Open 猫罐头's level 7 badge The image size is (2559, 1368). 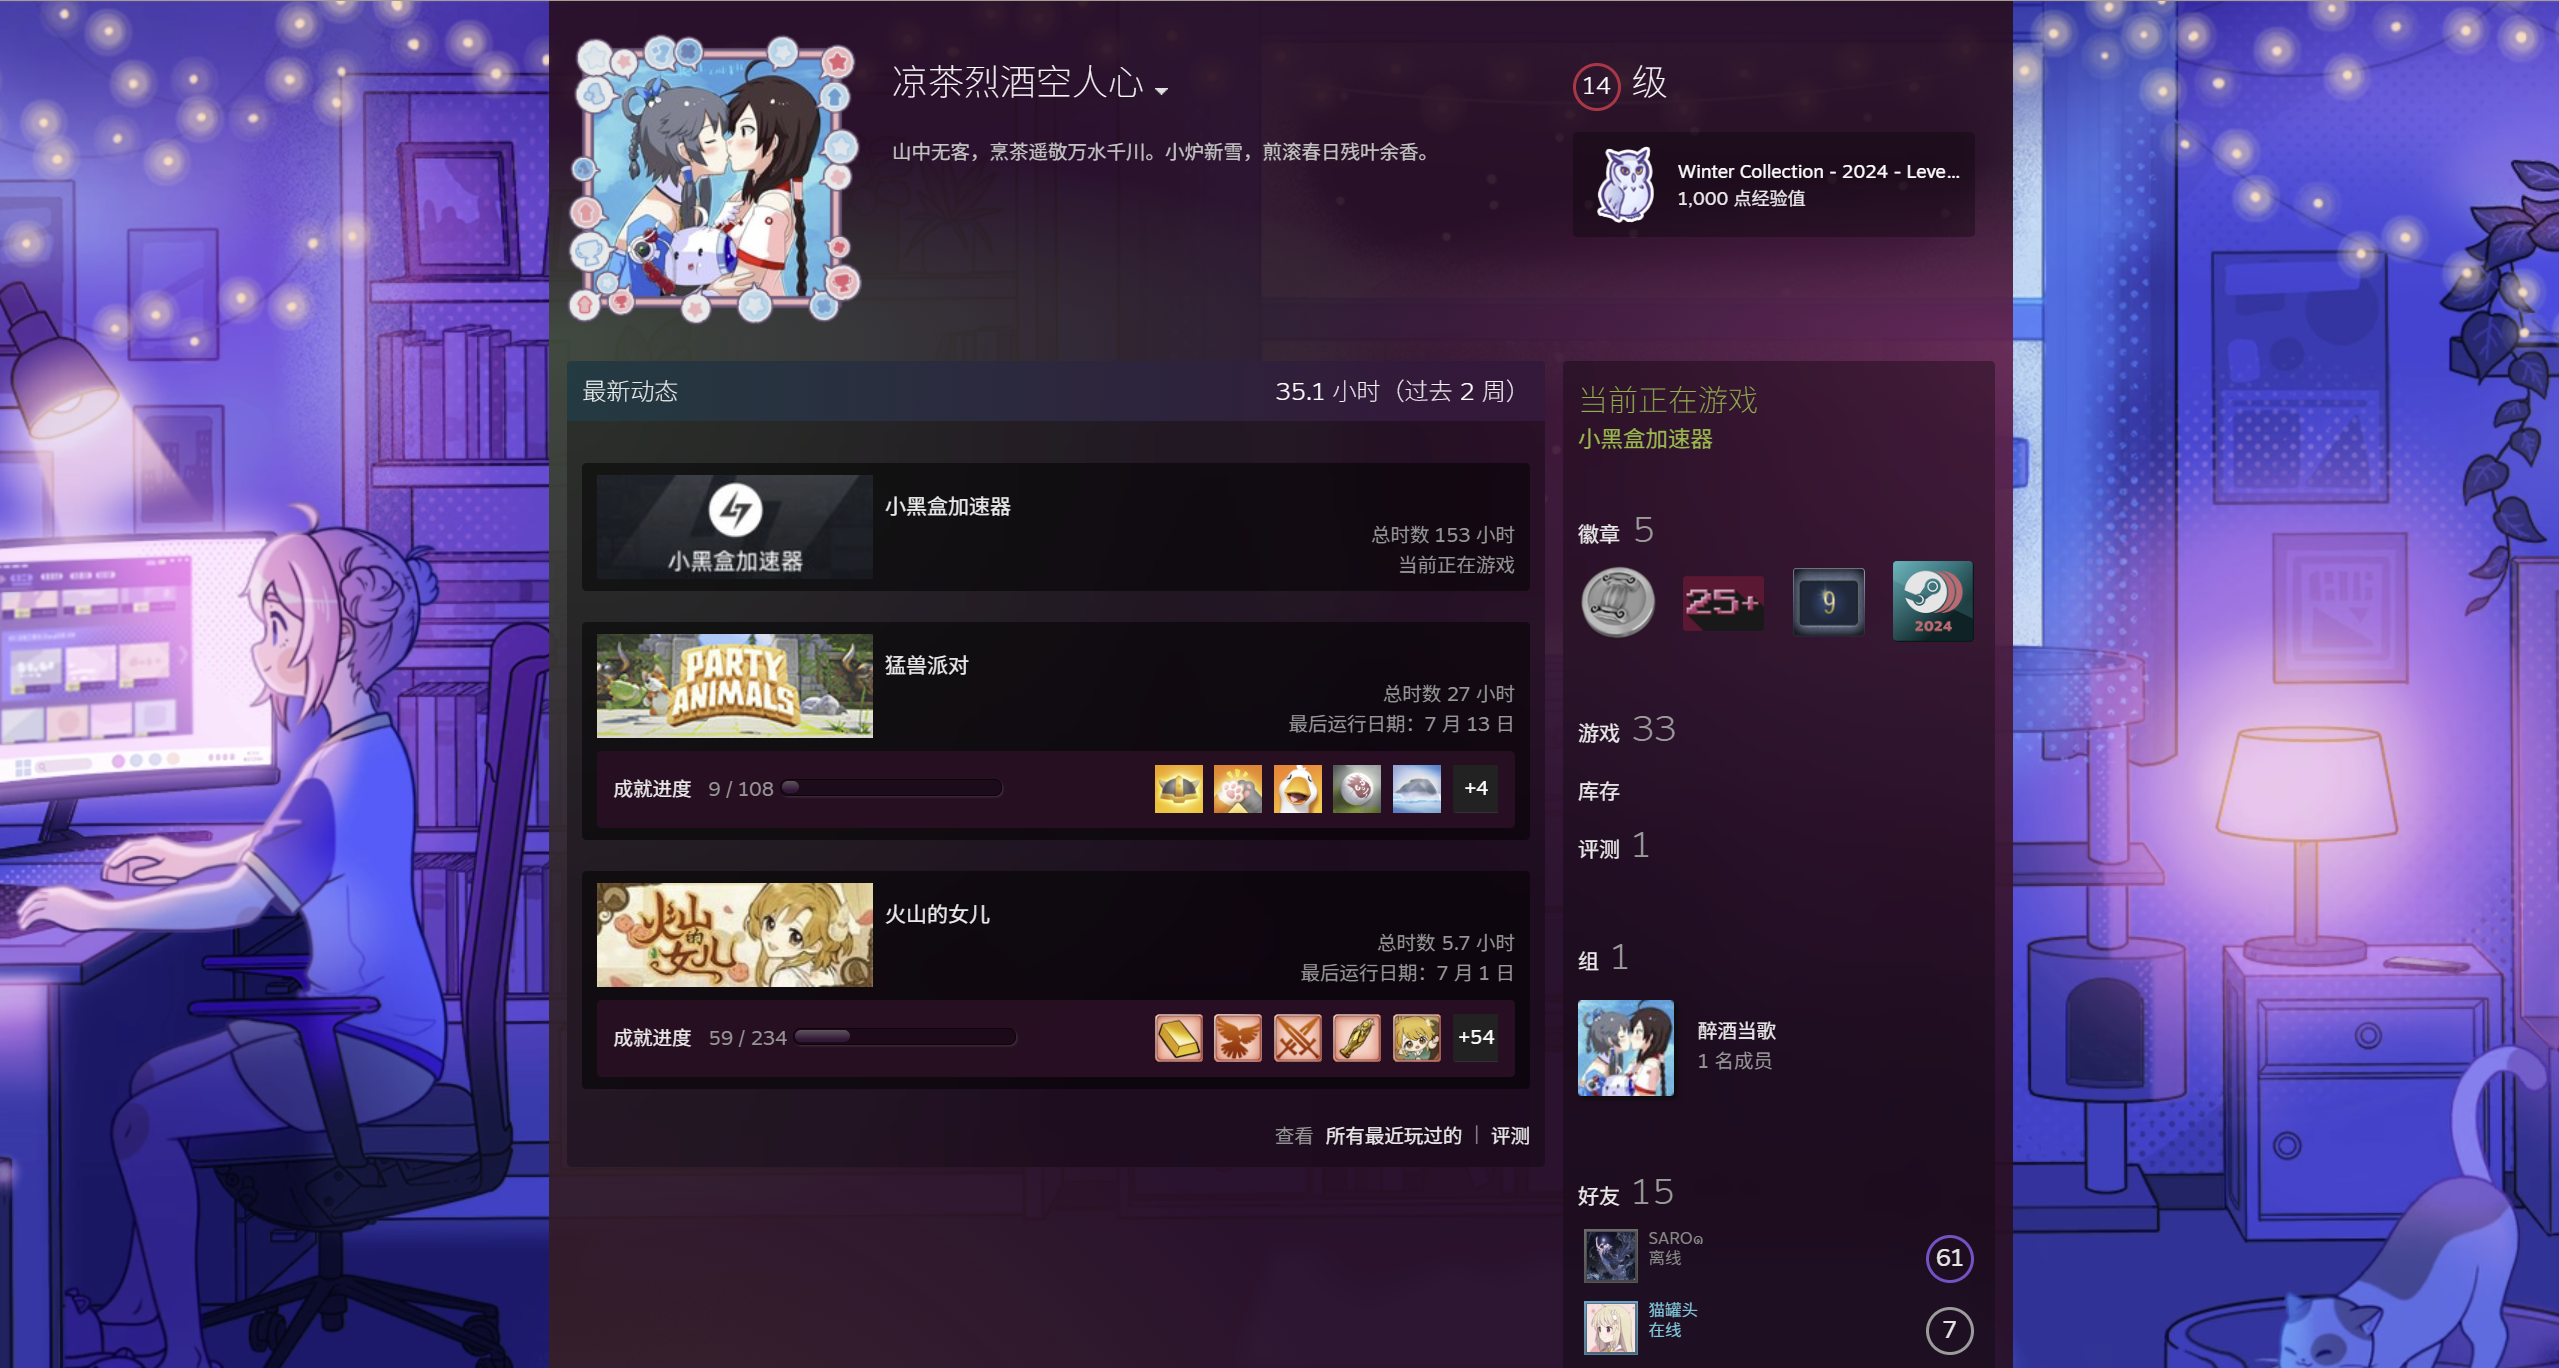[1949, 1330]
